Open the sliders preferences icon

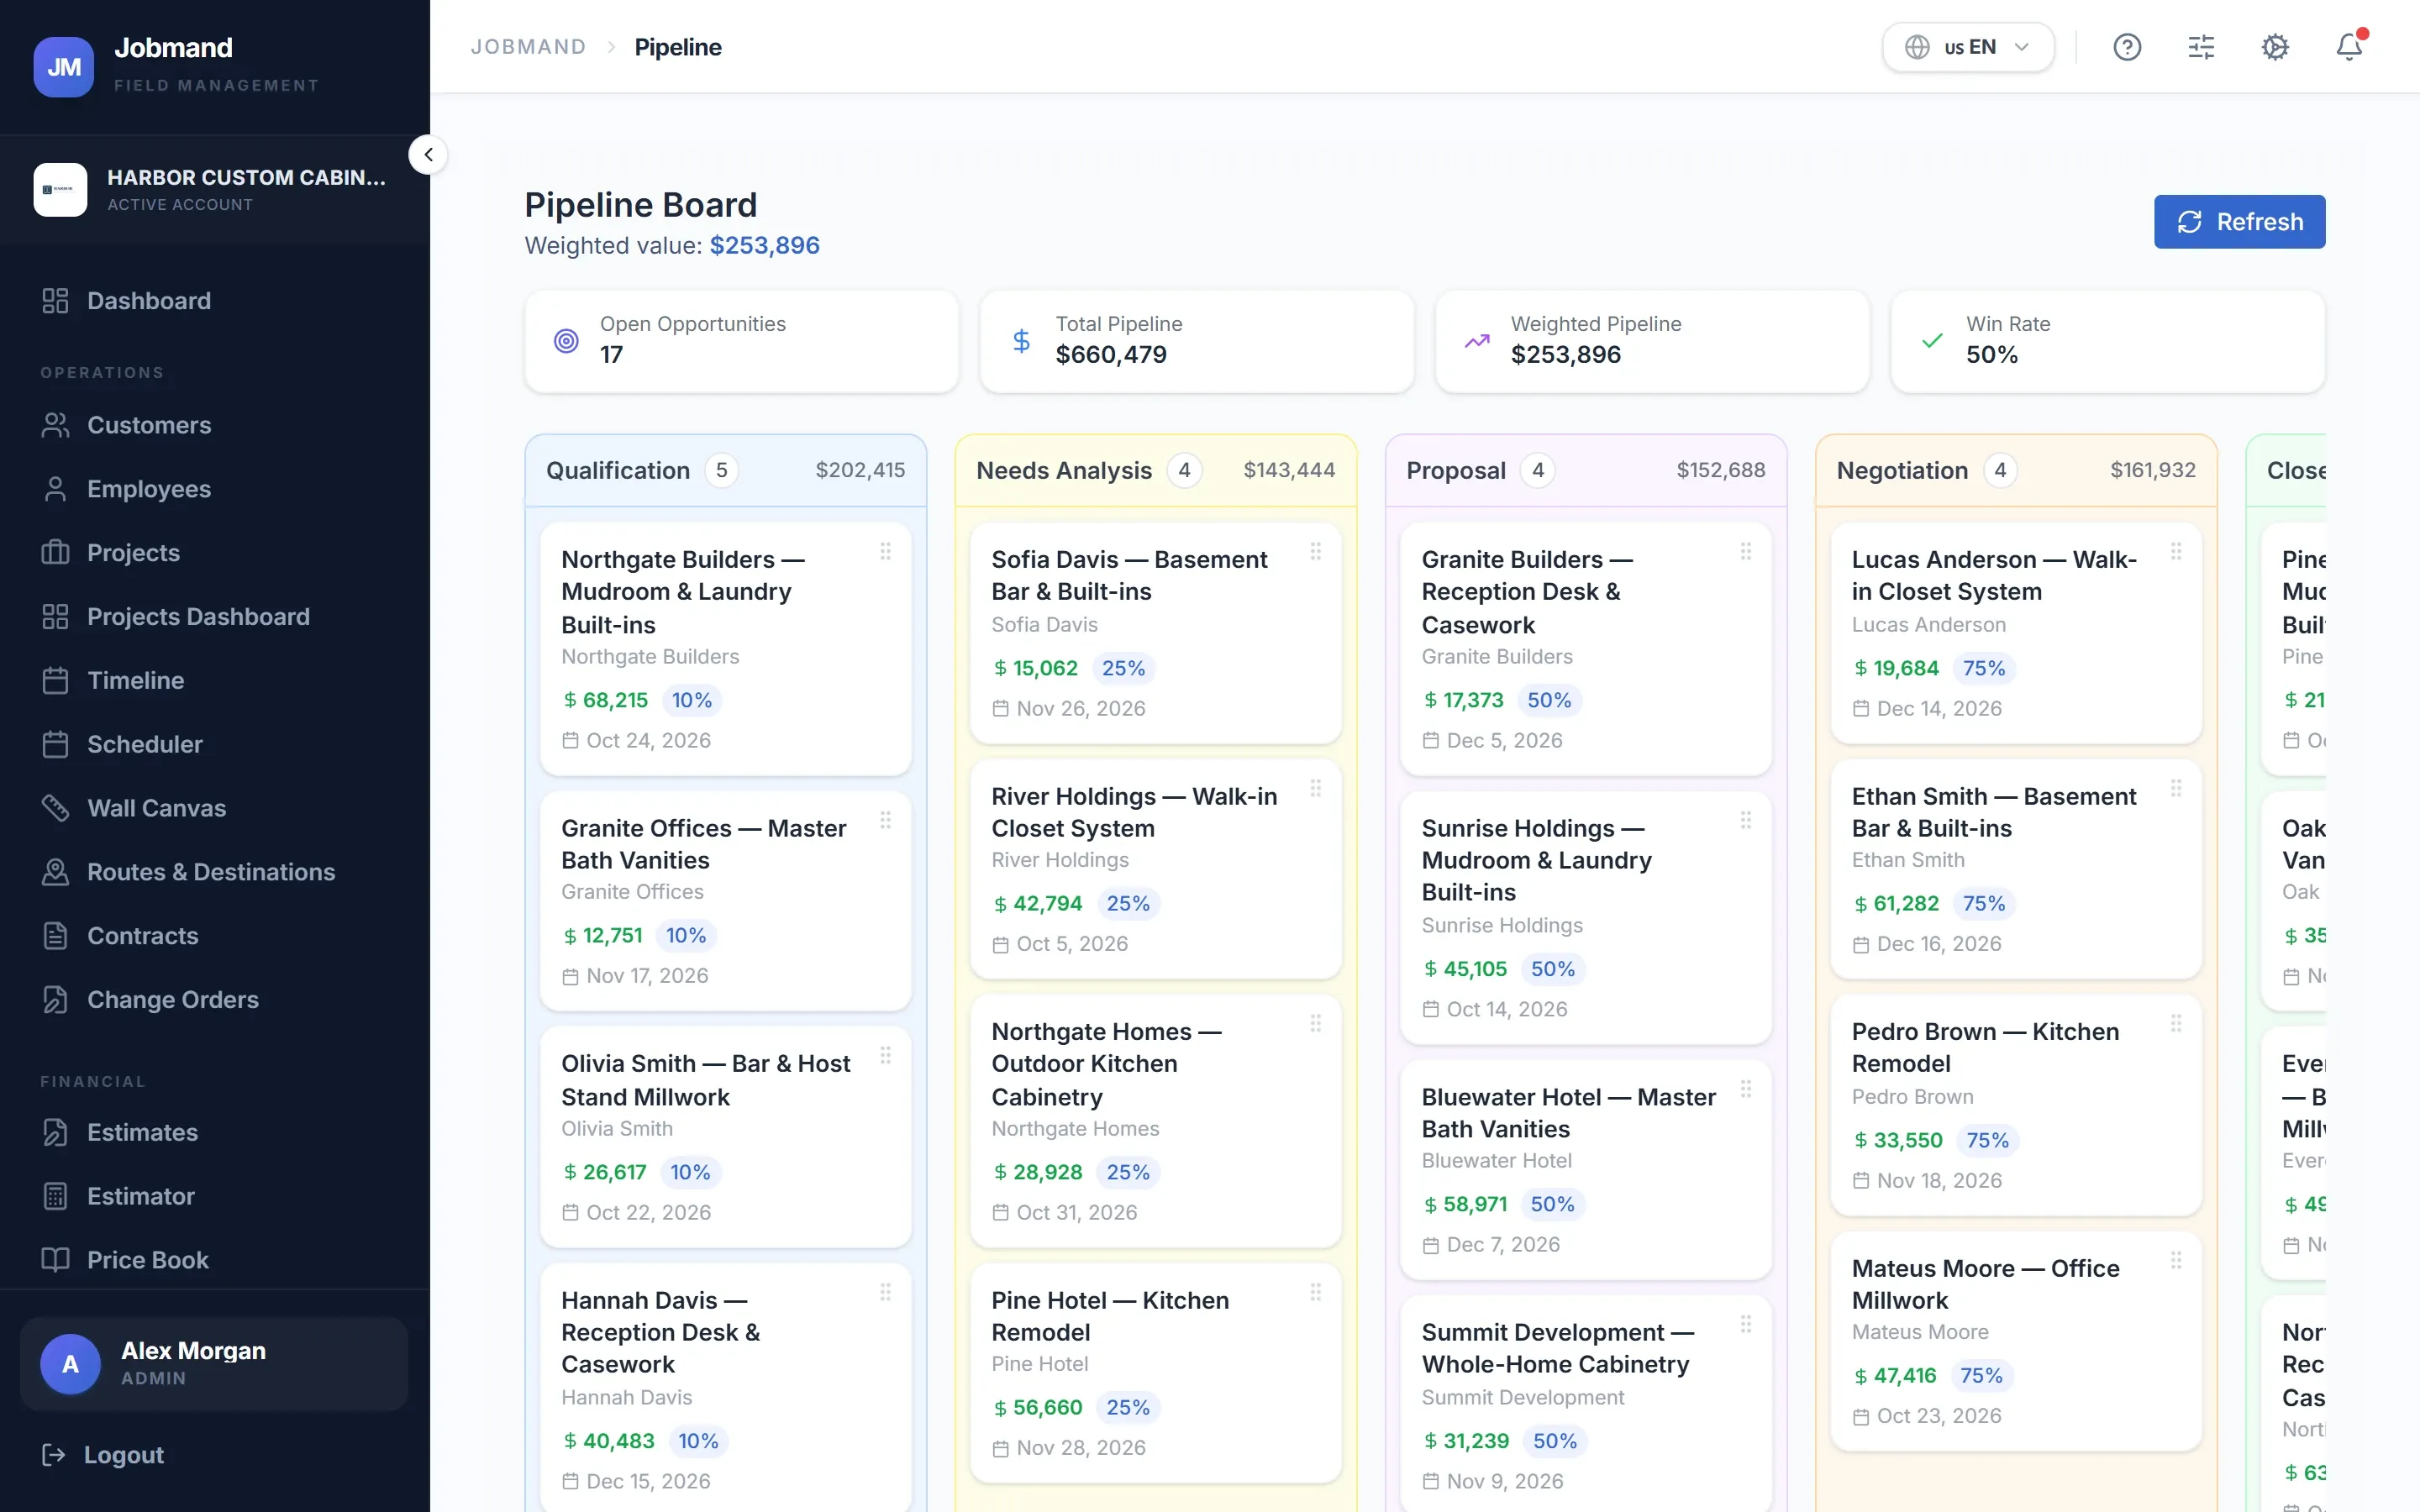2200,47
